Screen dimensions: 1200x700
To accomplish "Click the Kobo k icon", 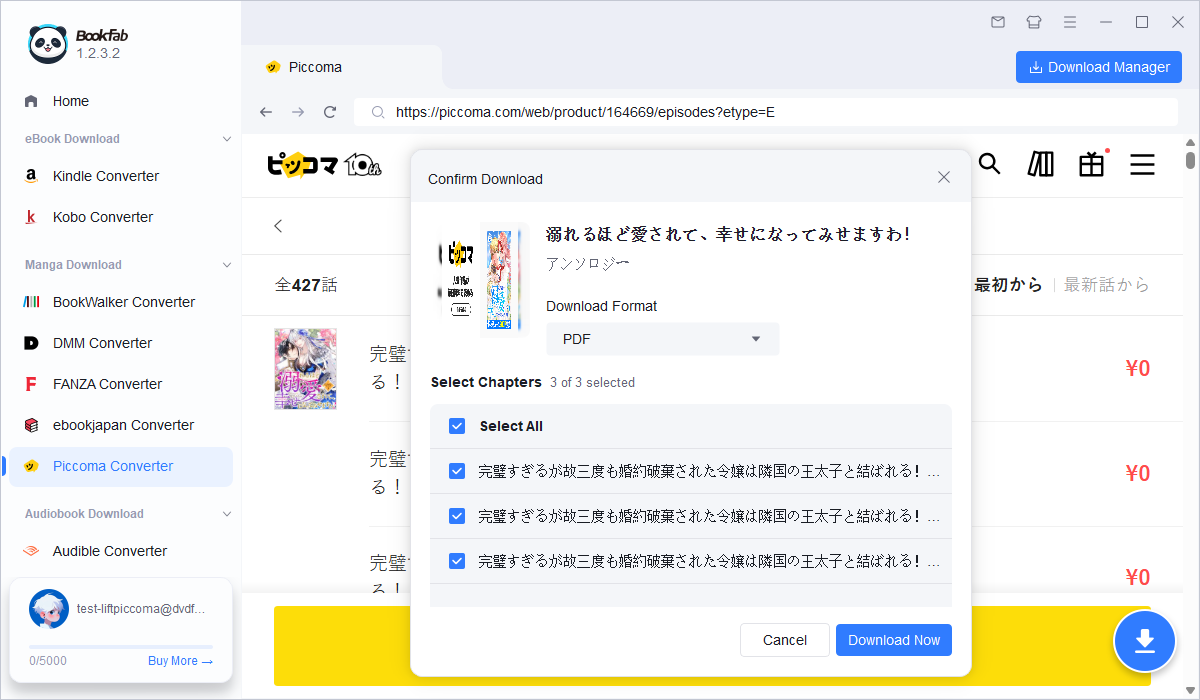I will click(x=31, y=217).
